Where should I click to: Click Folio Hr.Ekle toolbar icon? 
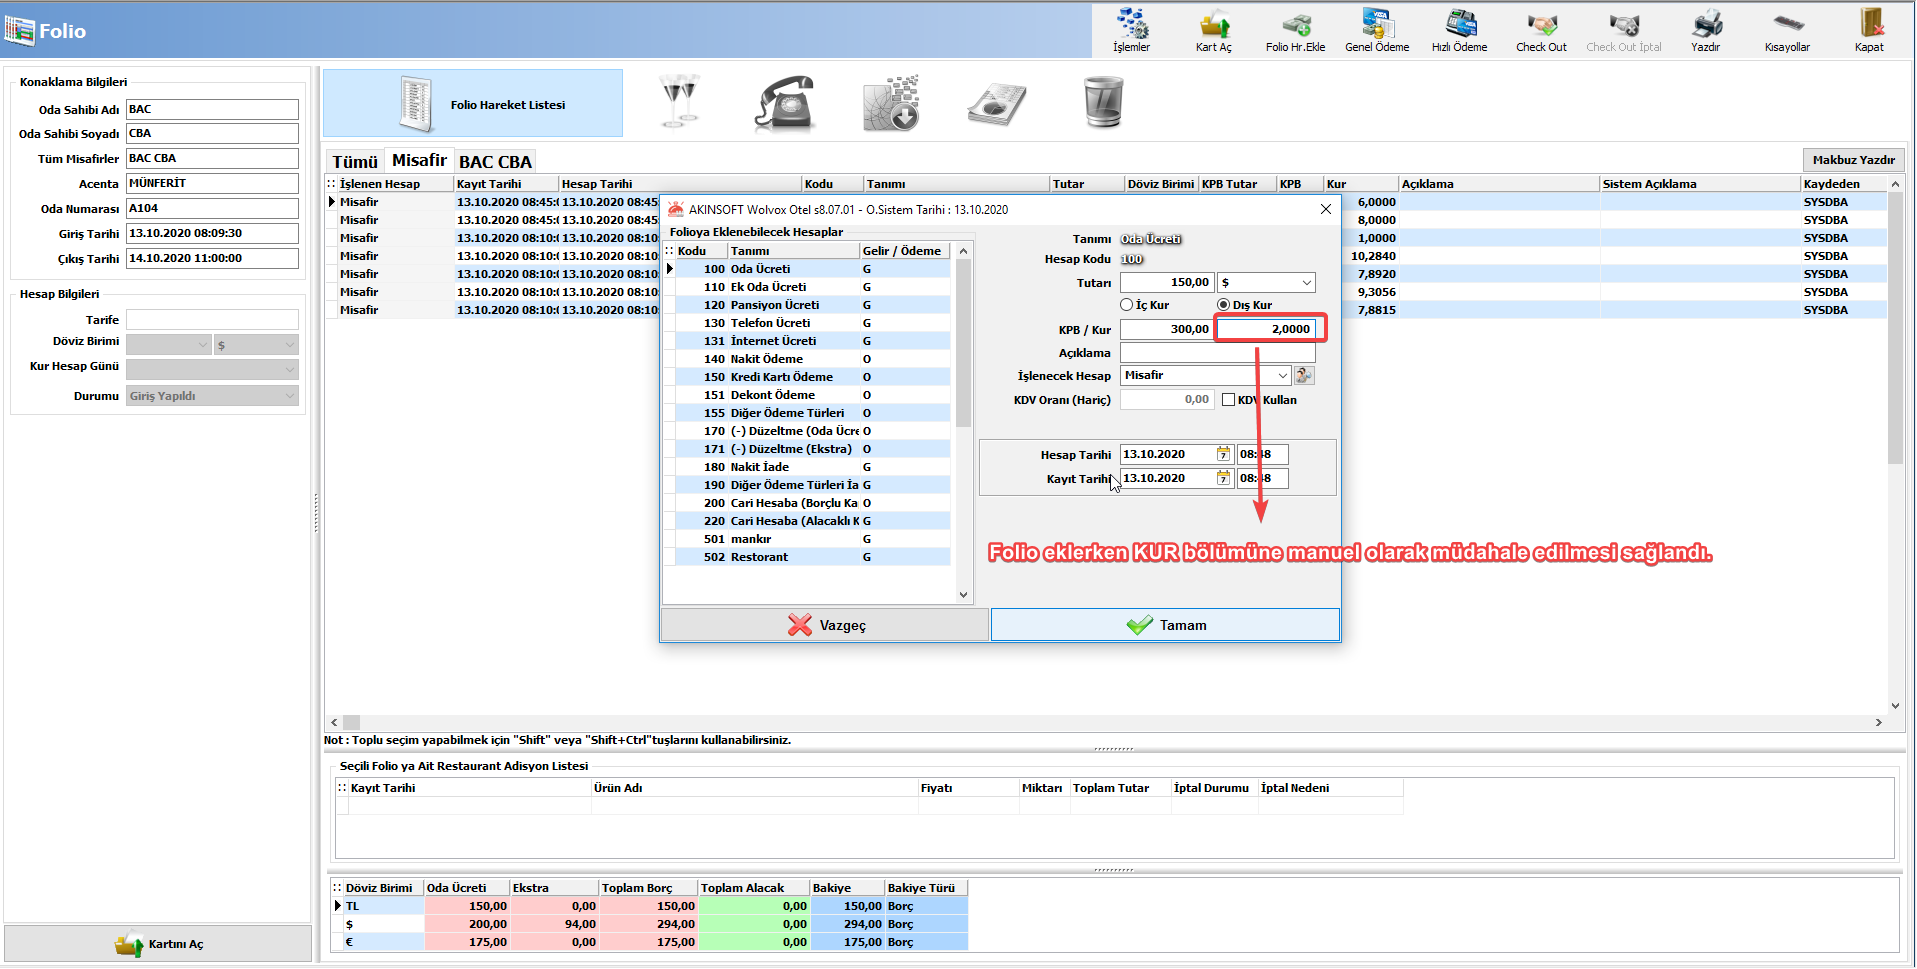1295,30
